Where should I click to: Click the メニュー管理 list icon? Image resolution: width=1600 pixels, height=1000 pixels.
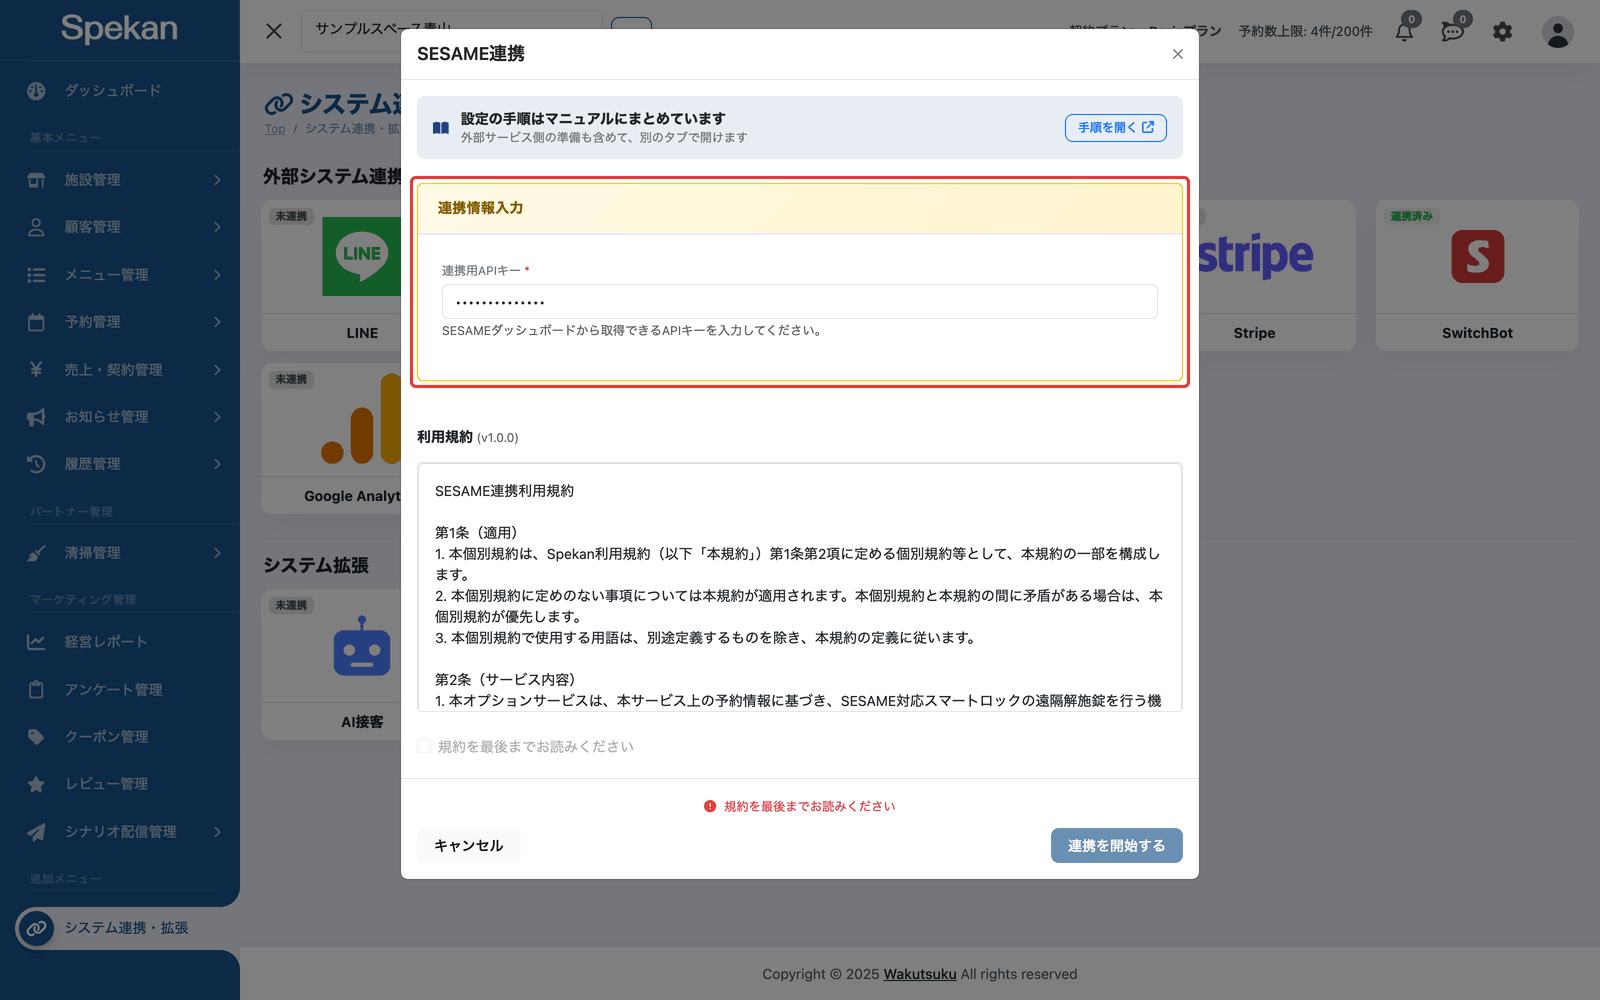[36, 275]
